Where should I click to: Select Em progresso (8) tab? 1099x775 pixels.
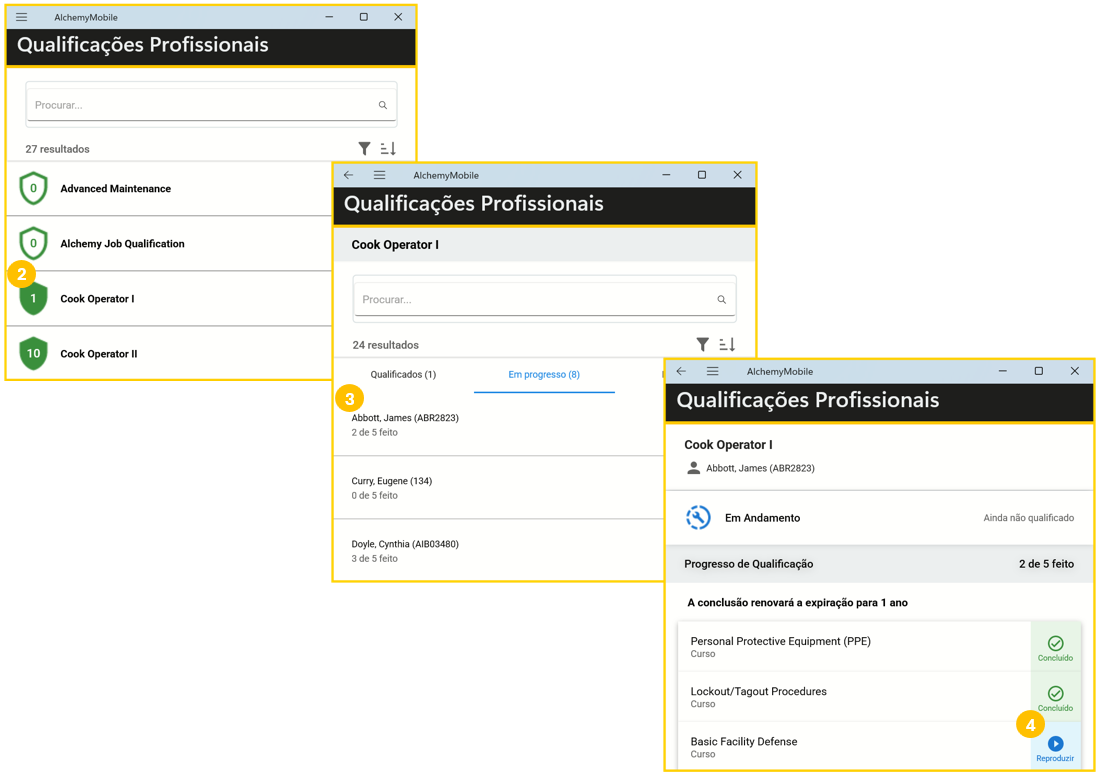click(543, 375)
